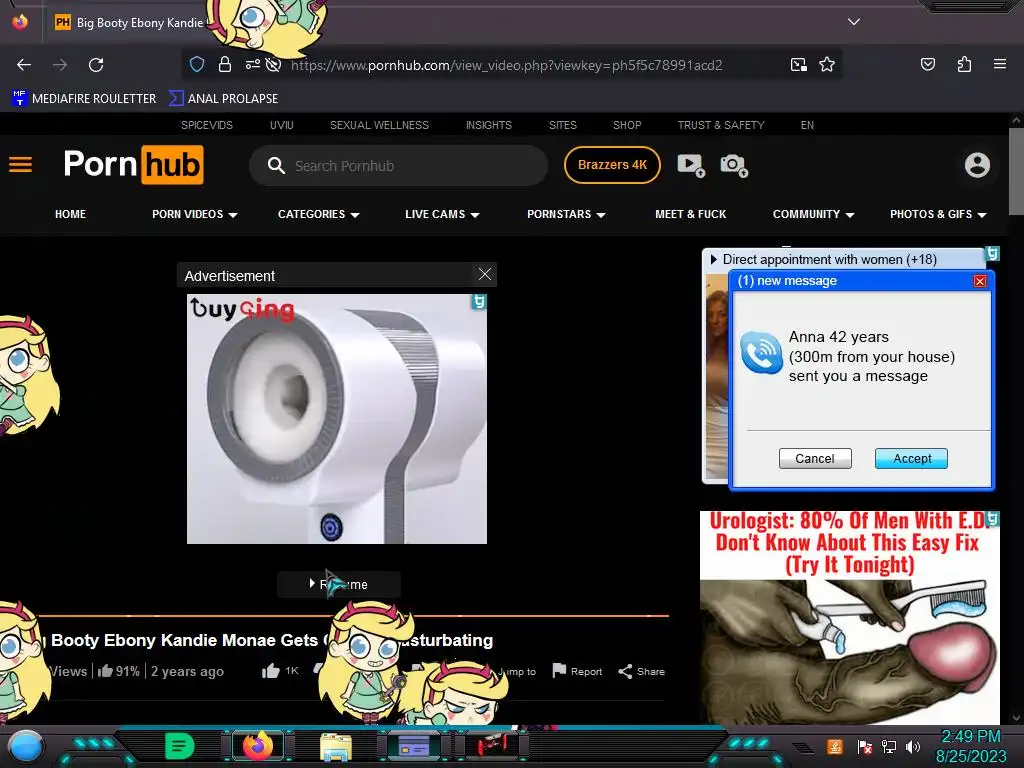Select the MEET & FUCK nav item

coord(690,214)
